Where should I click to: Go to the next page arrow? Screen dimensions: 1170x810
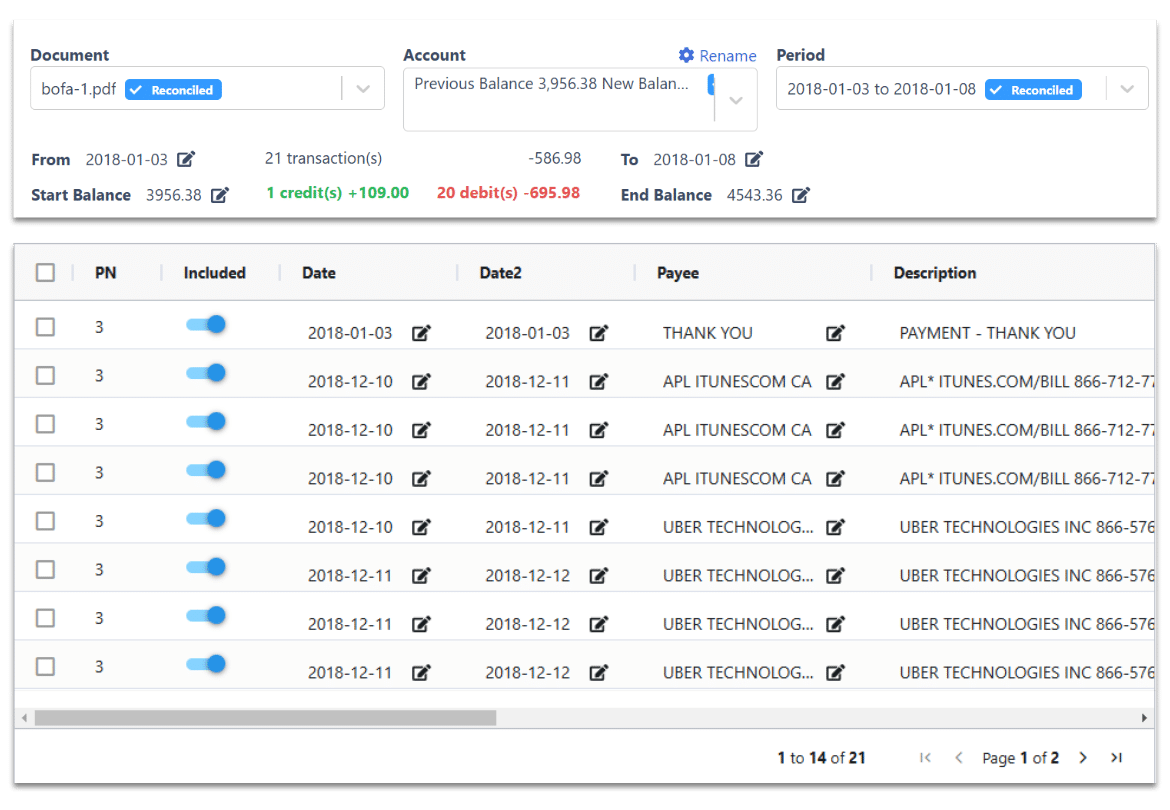[x=1083, y=758]
